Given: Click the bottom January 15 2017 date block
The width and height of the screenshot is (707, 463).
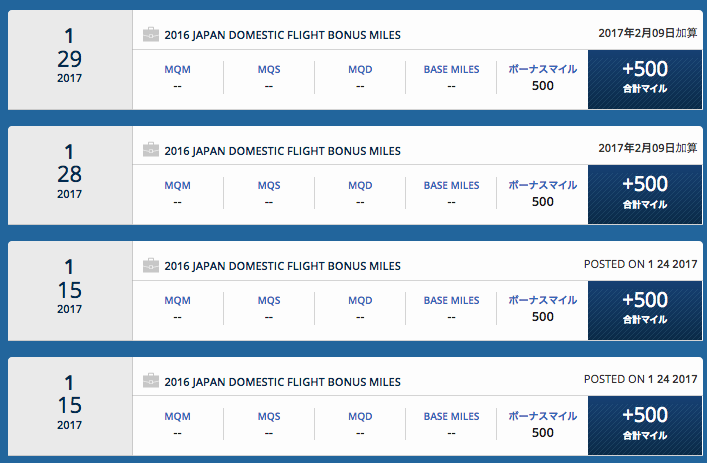Looking at the screenshot, I should pos(70,406).
